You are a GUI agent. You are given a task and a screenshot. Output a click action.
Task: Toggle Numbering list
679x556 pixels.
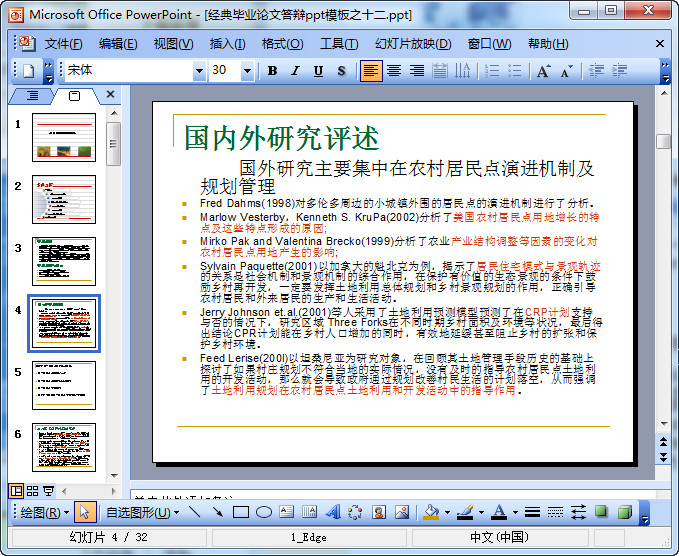[491, 71]
